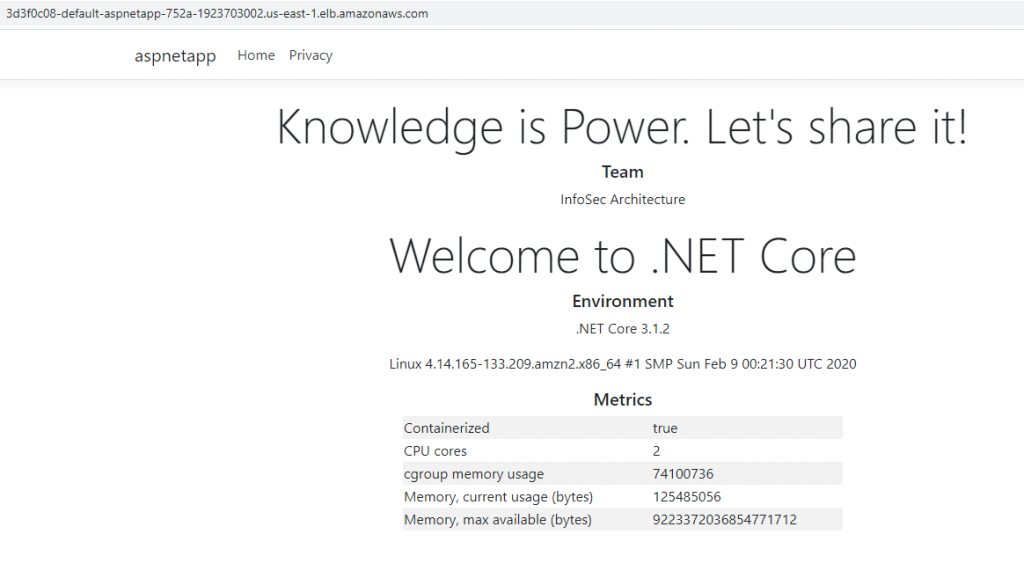Click the "Containerized" row label
This screenshot has height=578, width=1024.
[447, 428]
